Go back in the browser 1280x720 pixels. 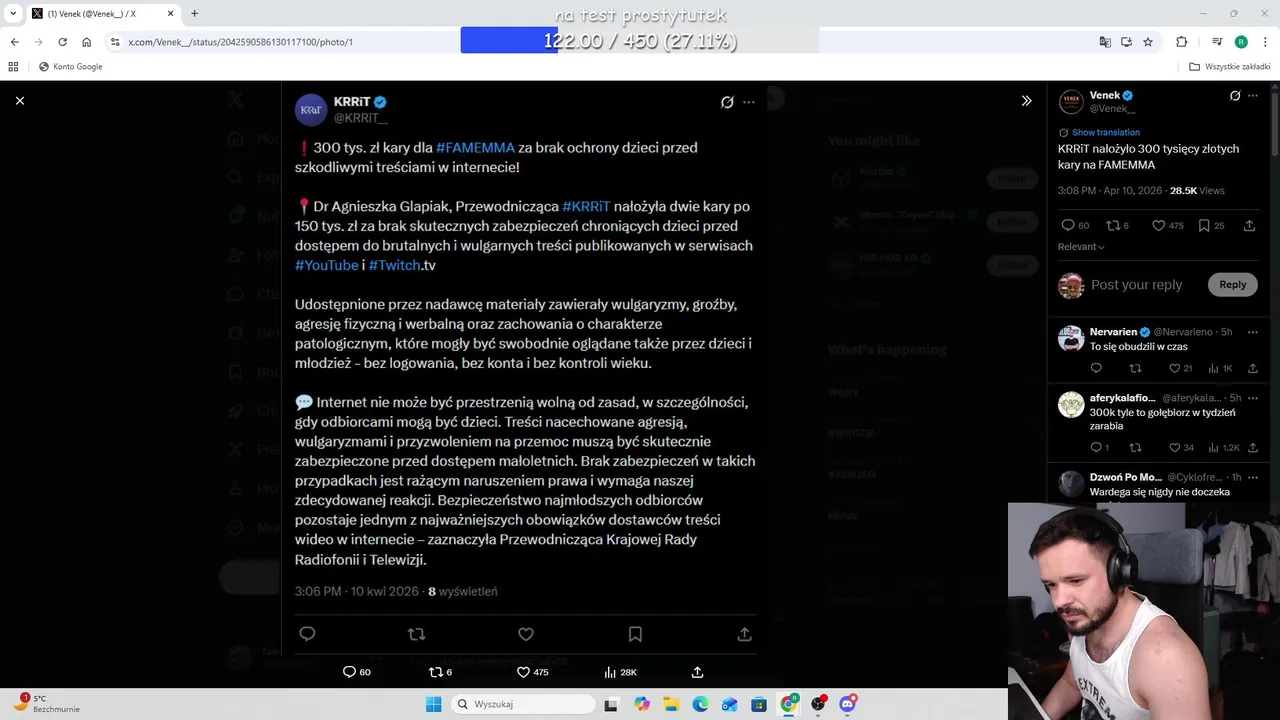coord(14,42)
